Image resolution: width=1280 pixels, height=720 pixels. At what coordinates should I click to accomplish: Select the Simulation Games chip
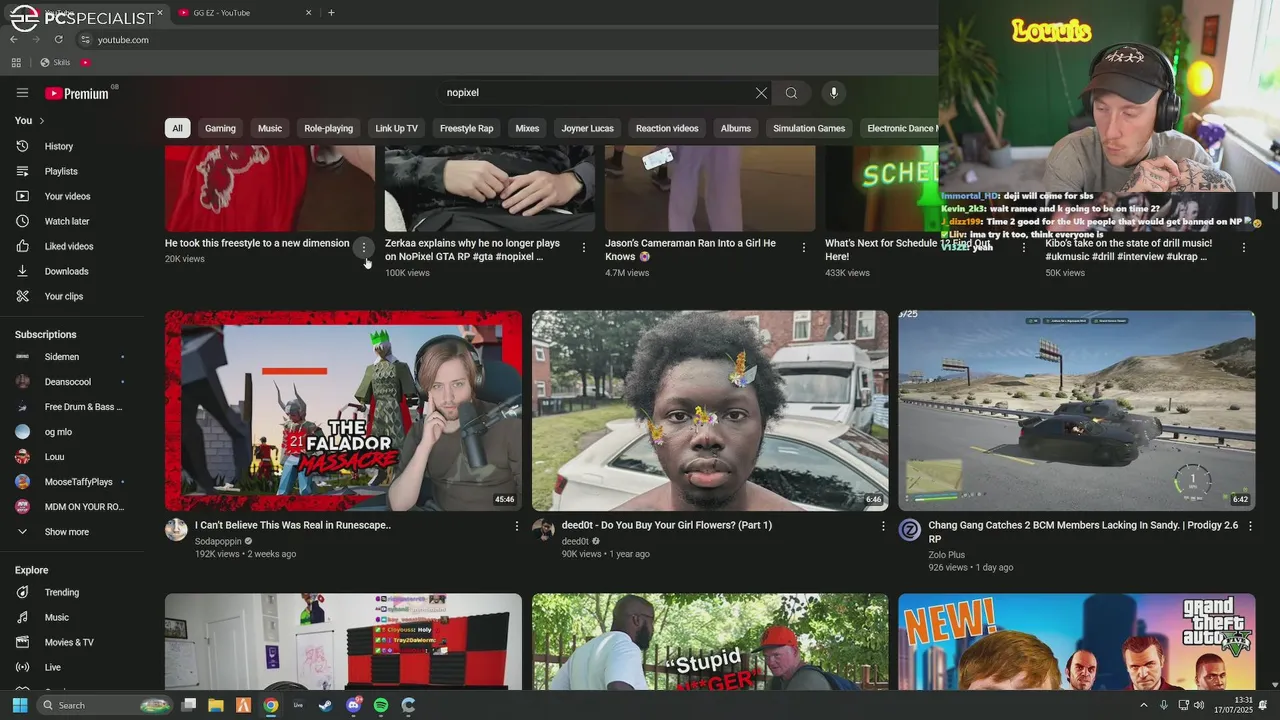pyautogui.click(x=809, y=128)
